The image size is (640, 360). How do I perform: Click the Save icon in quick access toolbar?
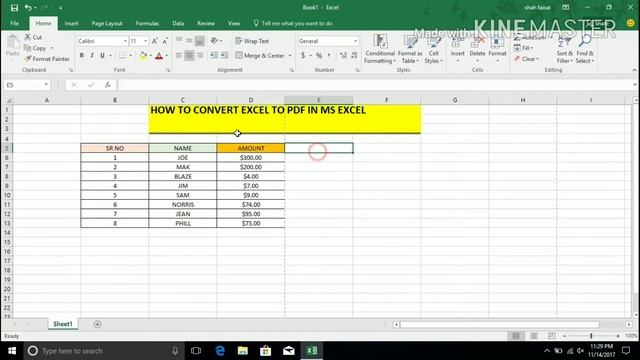tap(14, 8)
